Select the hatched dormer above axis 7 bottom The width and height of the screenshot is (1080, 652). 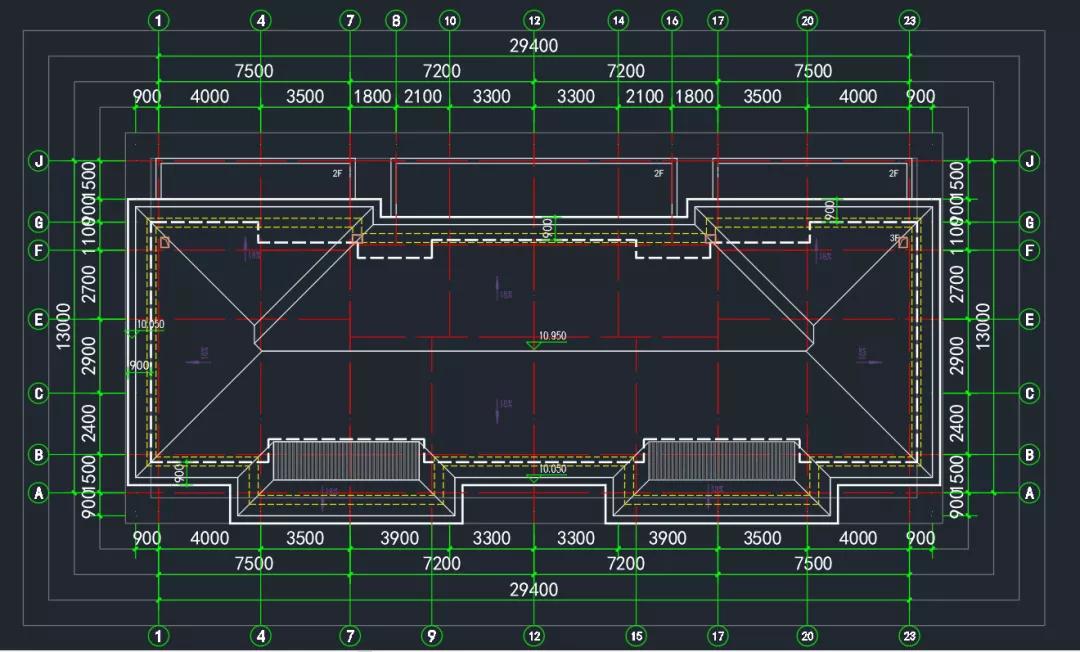[346, 461]
